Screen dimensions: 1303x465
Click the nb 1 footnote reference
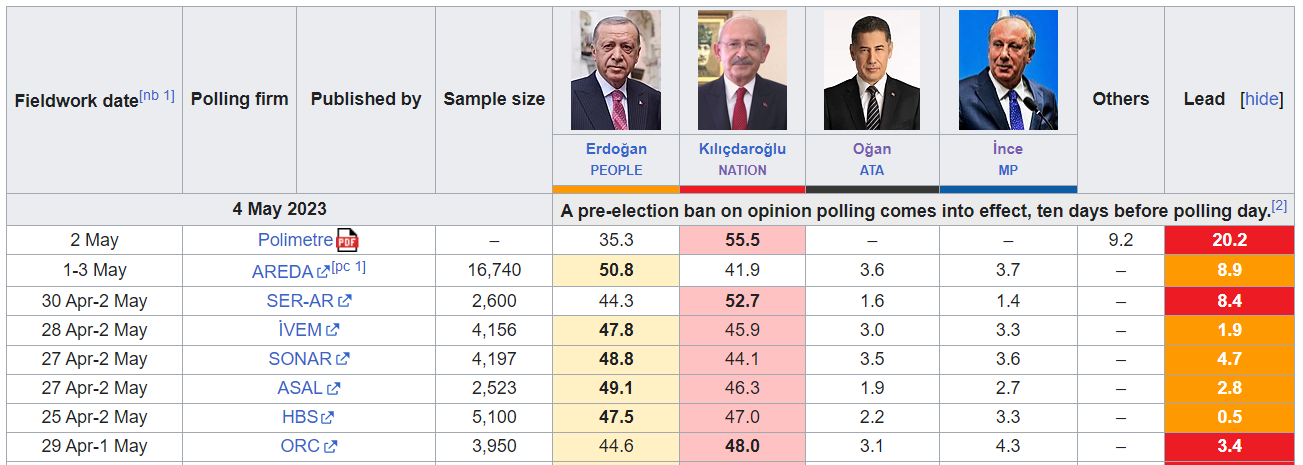pos(158,95)
